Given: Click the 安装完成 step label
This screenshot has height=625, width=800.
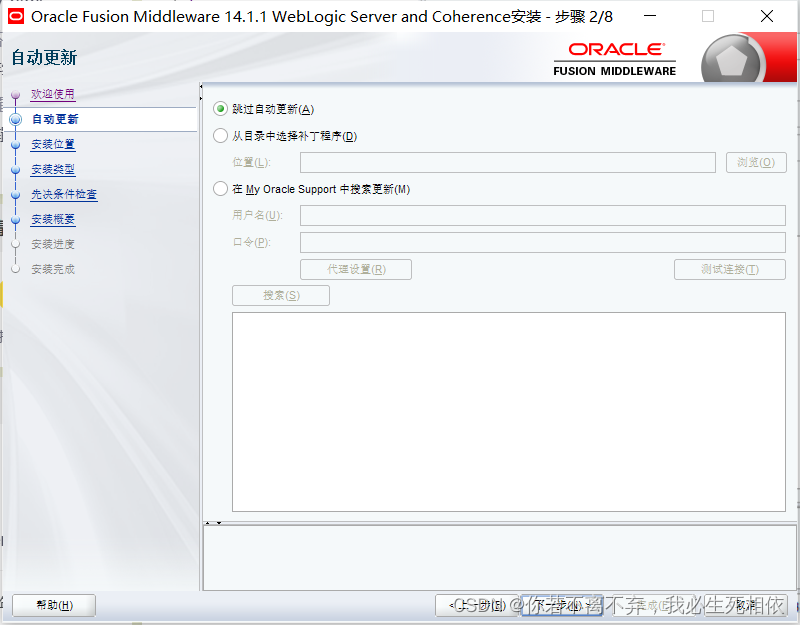Looking at the screenshot, I should point(53,269).
